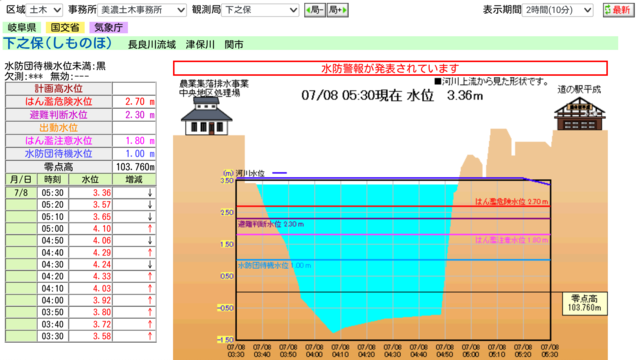Click water level 3.80 at 03:50
The image size is (640, 360).
(x=102, y=312)
